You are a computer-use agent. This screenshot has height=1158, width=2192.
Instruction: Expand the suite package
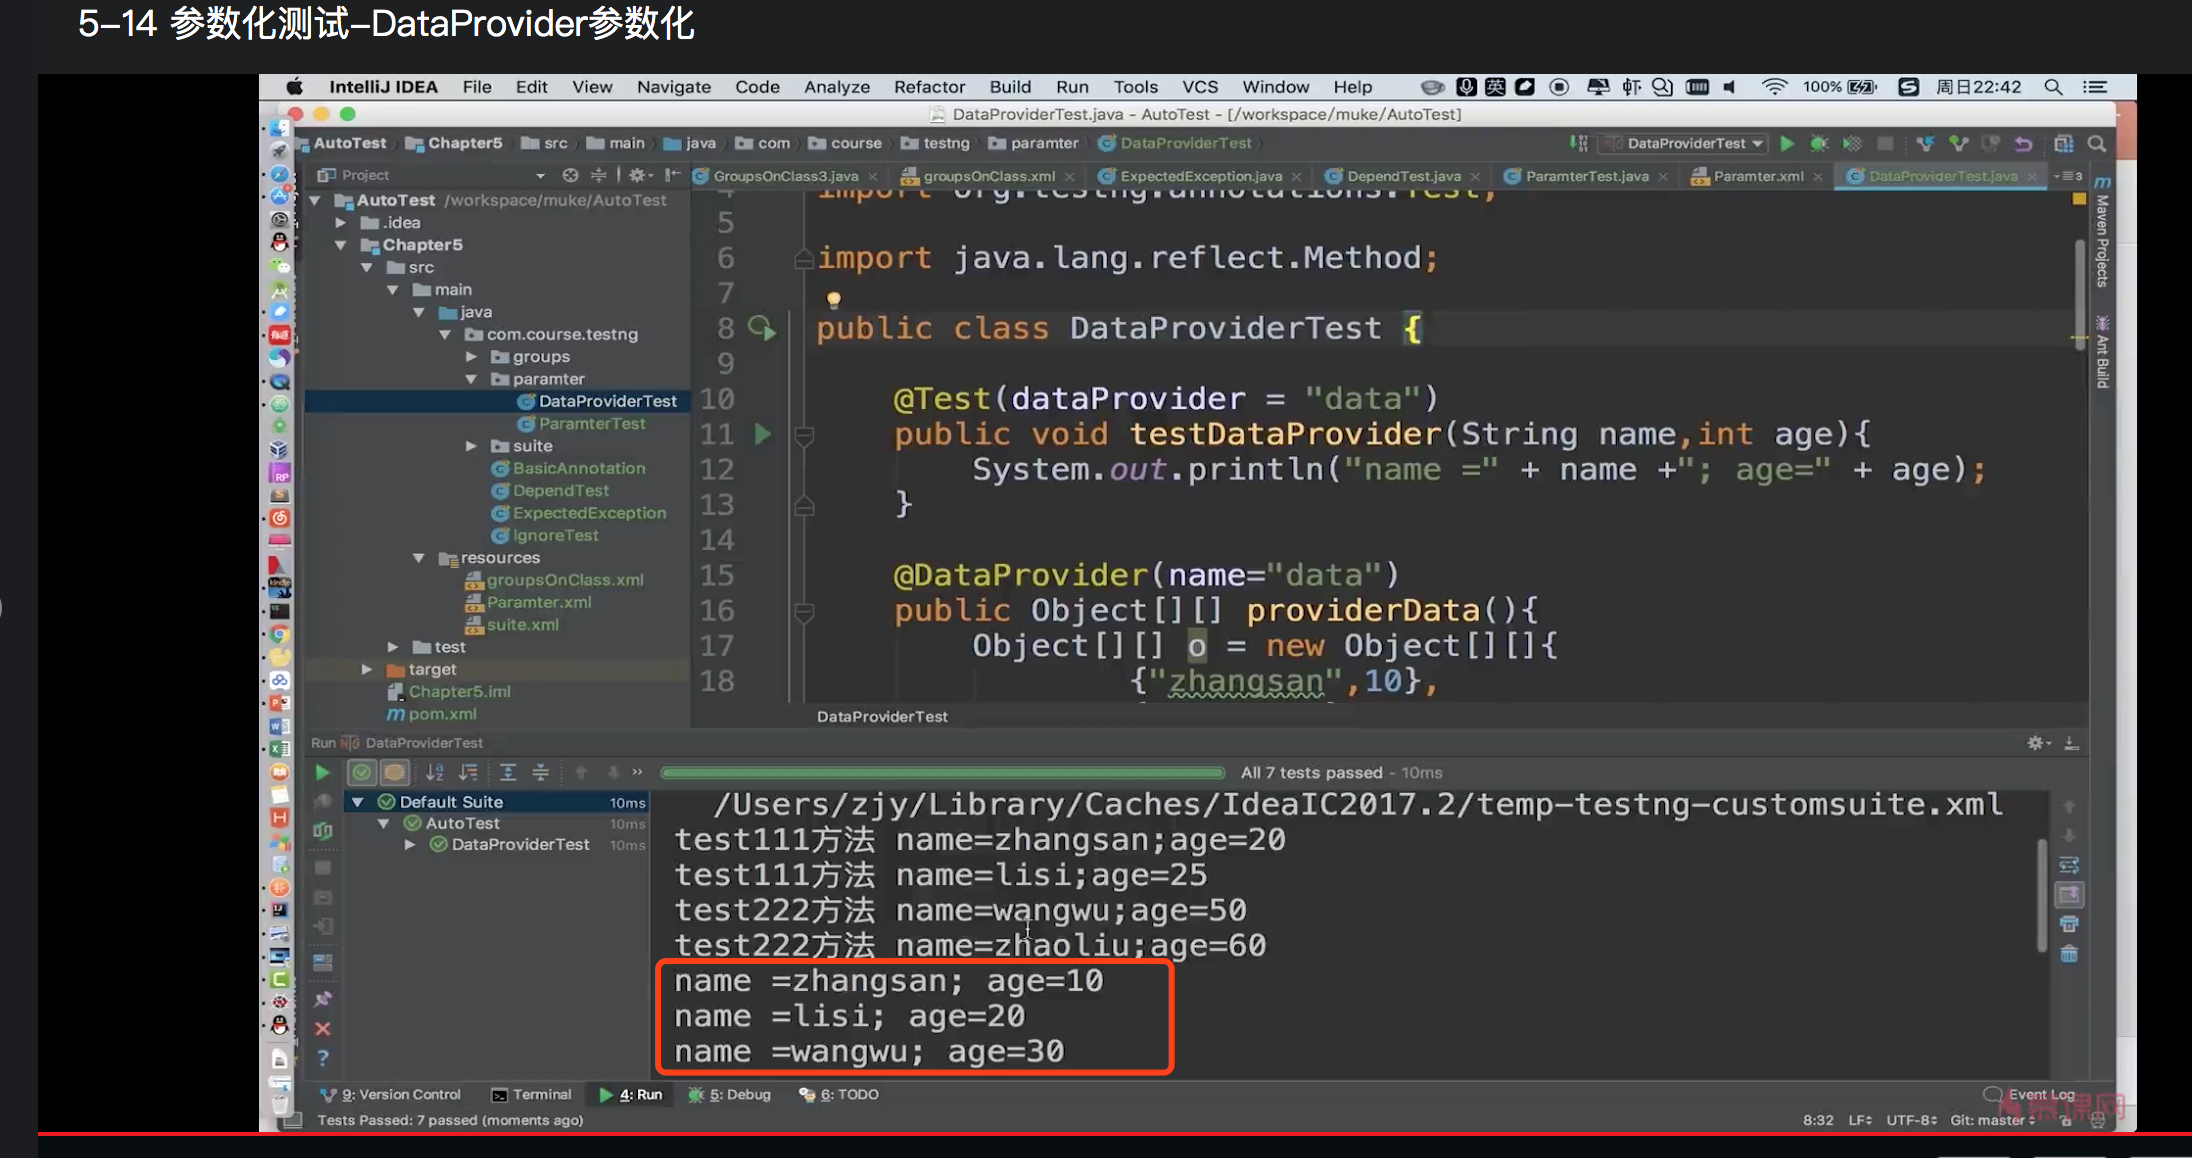pyautogui.click(x=471, y=446)
